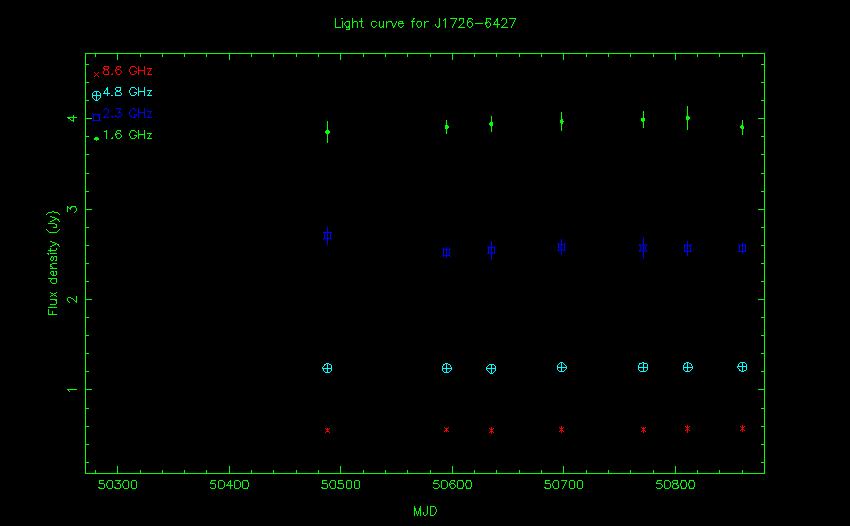Viewport: 850px width, 526px height.
Task: Click the blue 2.3 GHz legend label
Action: click(127, 113)
